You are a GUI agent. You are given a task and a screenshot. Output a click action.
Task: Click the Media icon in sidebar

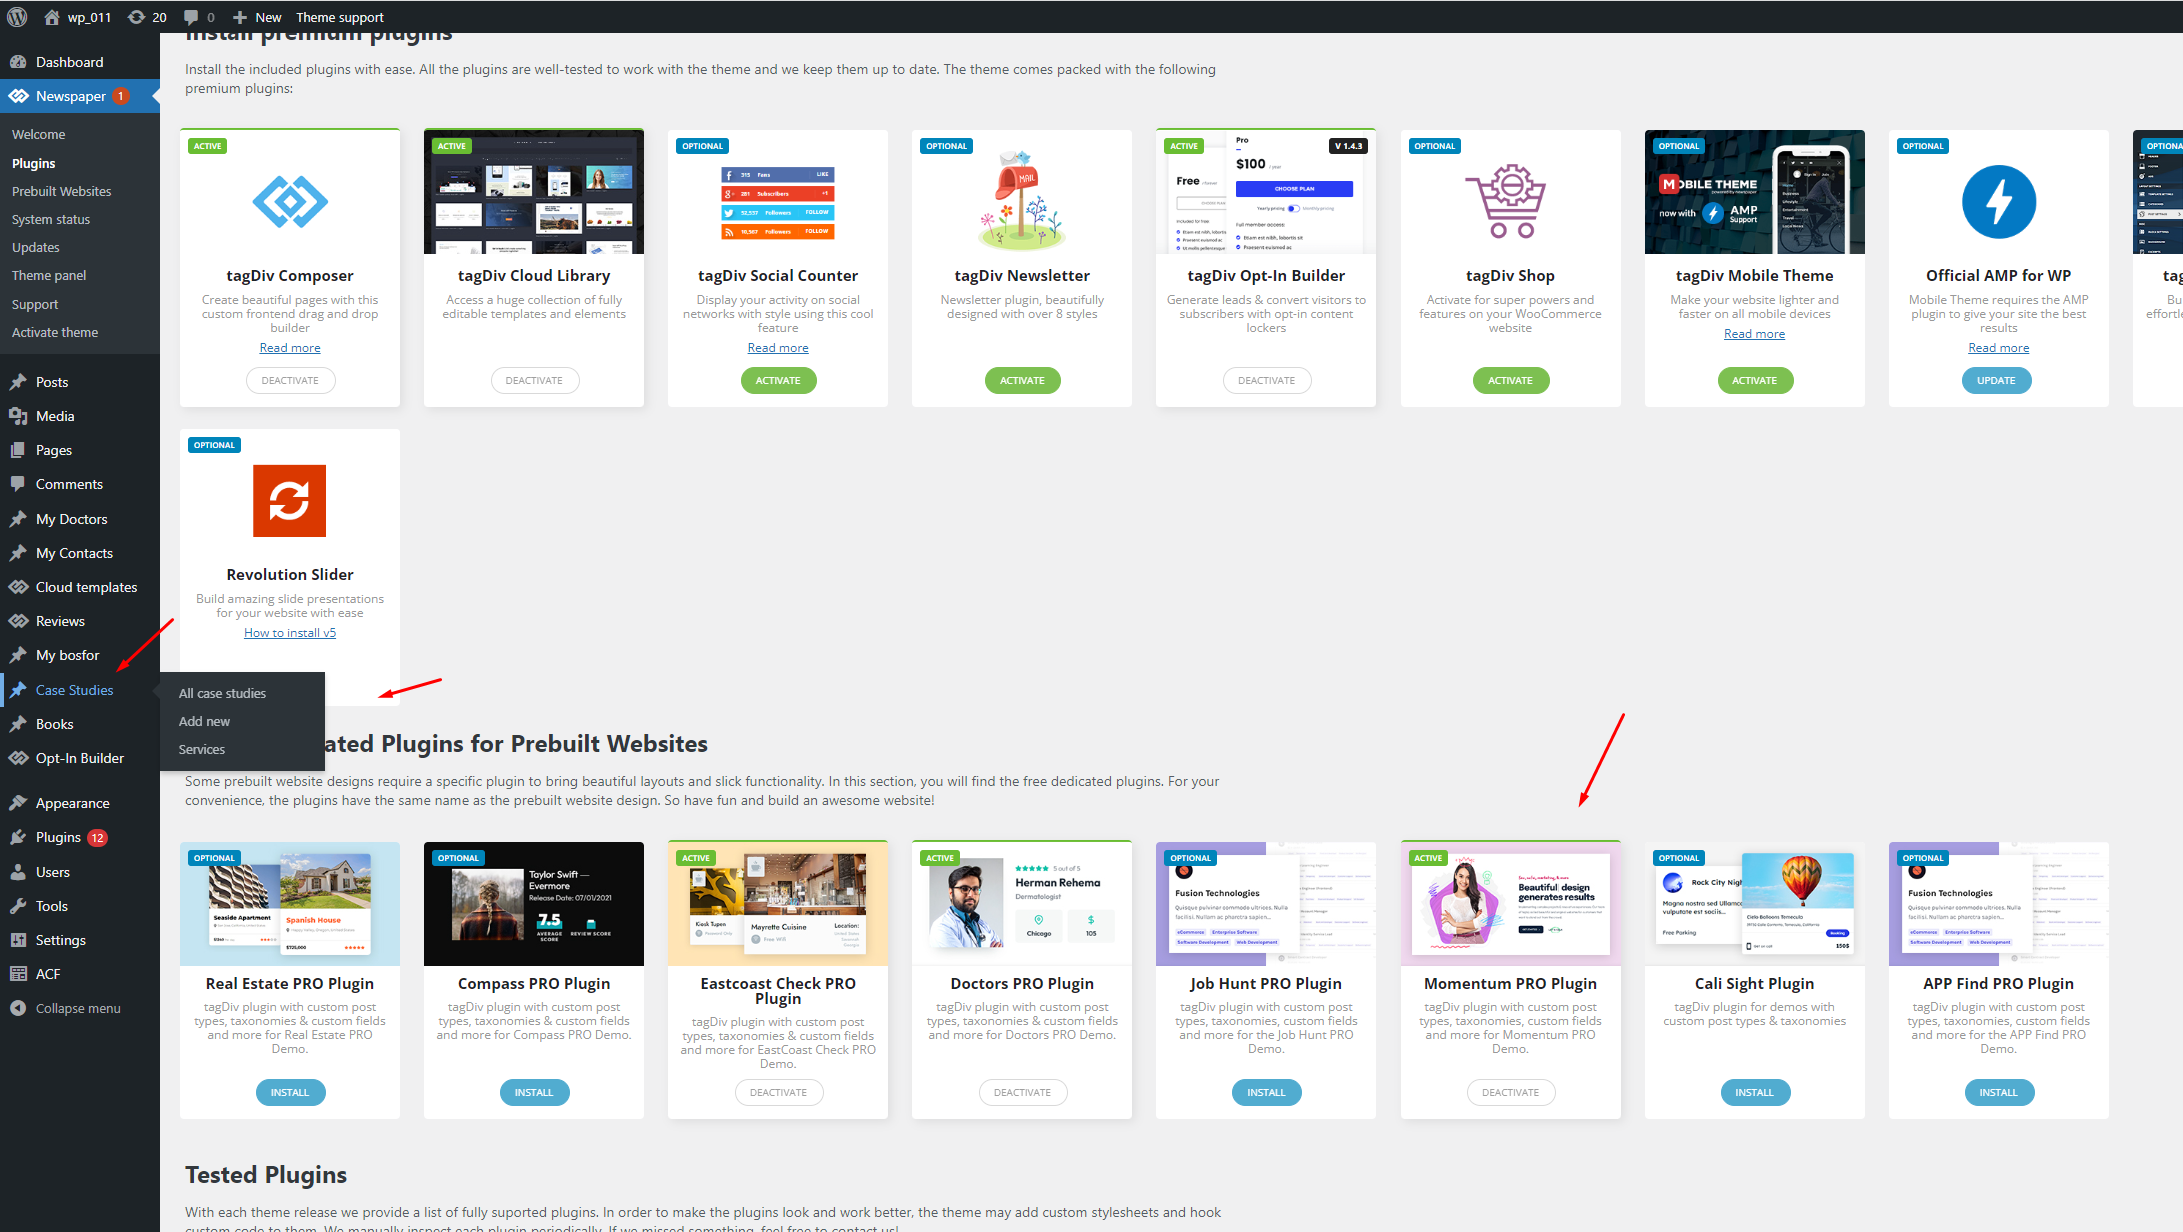(18, 416)
